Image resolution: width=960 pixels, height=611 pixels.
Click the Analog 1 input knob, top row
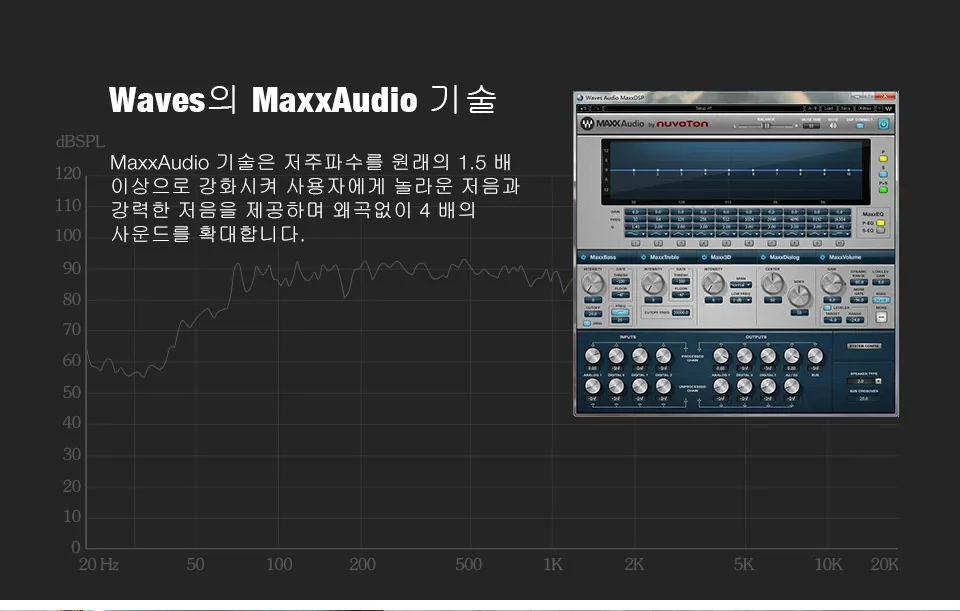(593, 356)
